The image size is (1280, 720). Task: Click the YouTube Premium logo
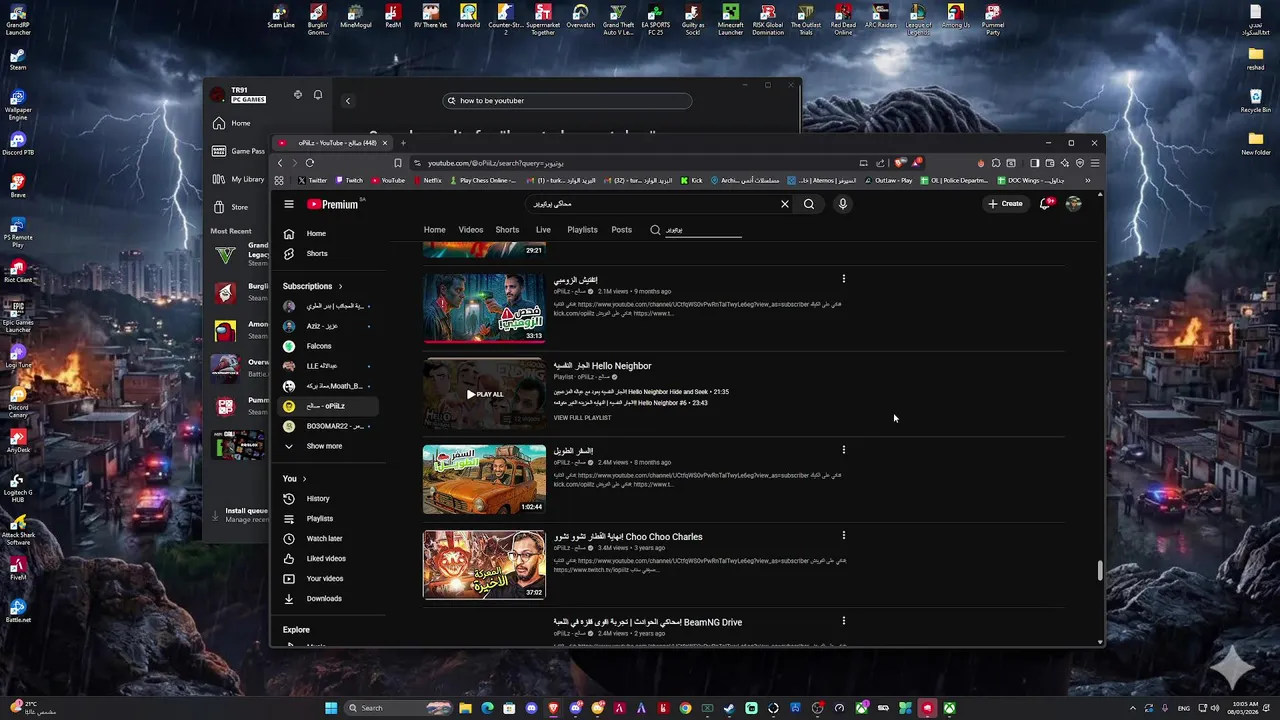pyautogui.click(x=332, y=204)
